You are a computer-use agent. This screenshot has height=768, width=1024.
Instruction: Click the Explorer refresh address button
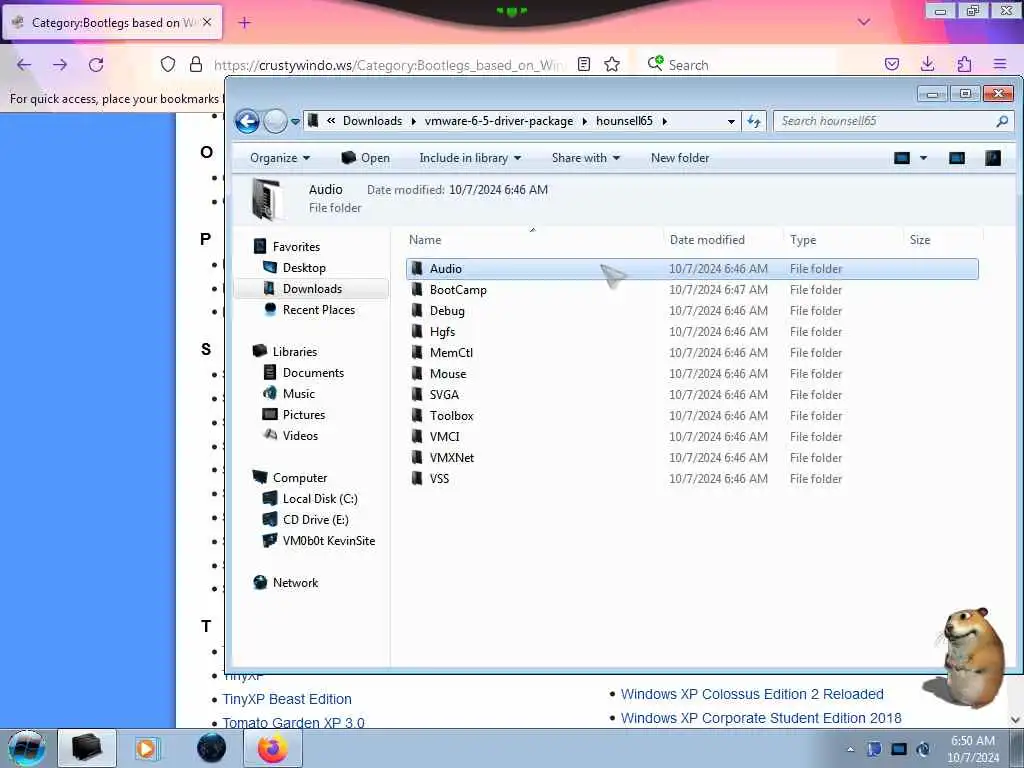(x=754, y=121)
